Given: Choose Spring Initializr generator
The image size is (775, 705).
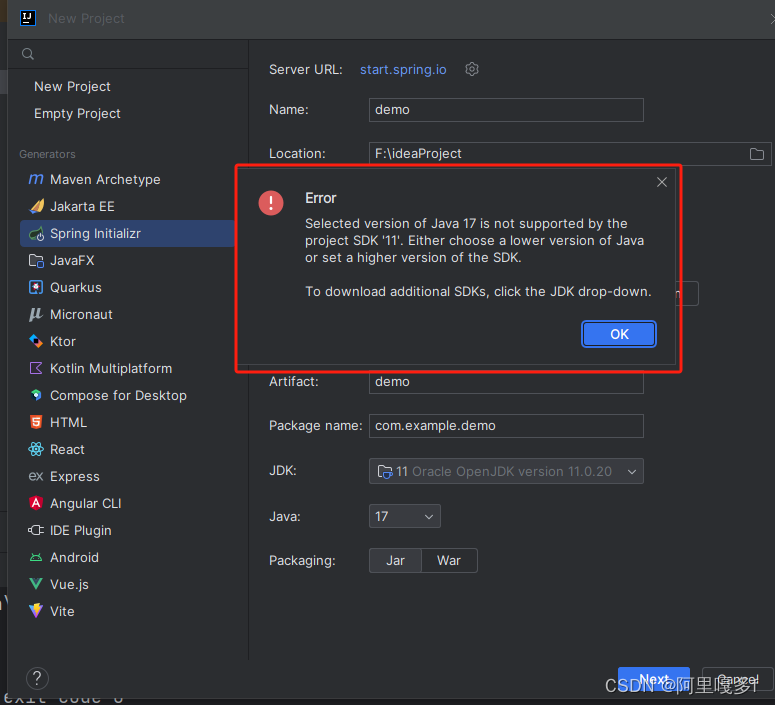Looking at the screenshot, I should pyautogui.click(x=127, y=233).
